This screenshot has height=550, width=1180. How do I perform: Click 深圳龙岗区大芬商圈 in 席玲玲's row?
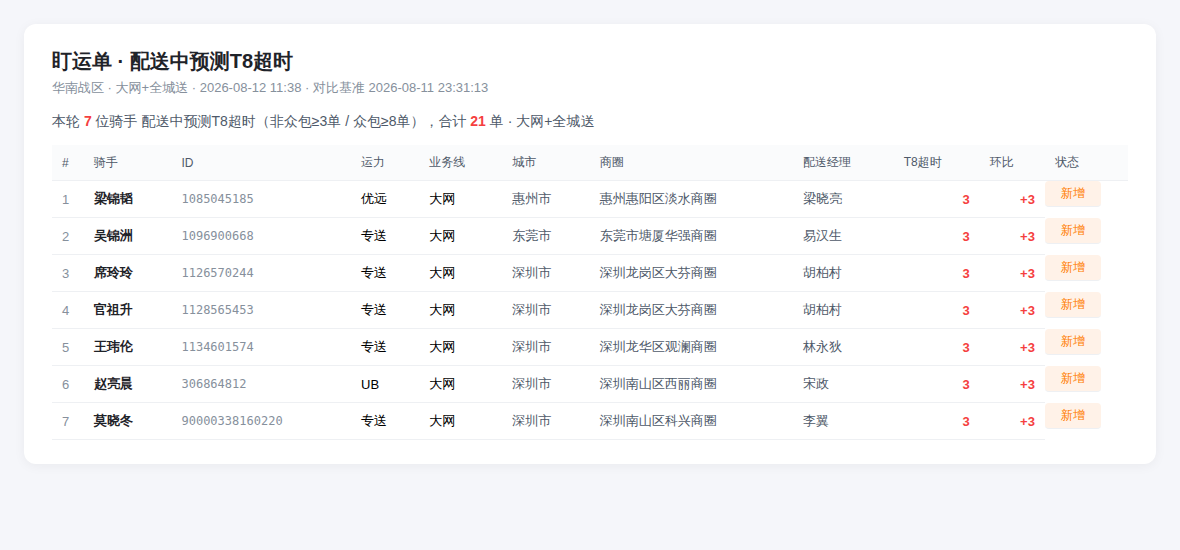click(x=658, y=272)
